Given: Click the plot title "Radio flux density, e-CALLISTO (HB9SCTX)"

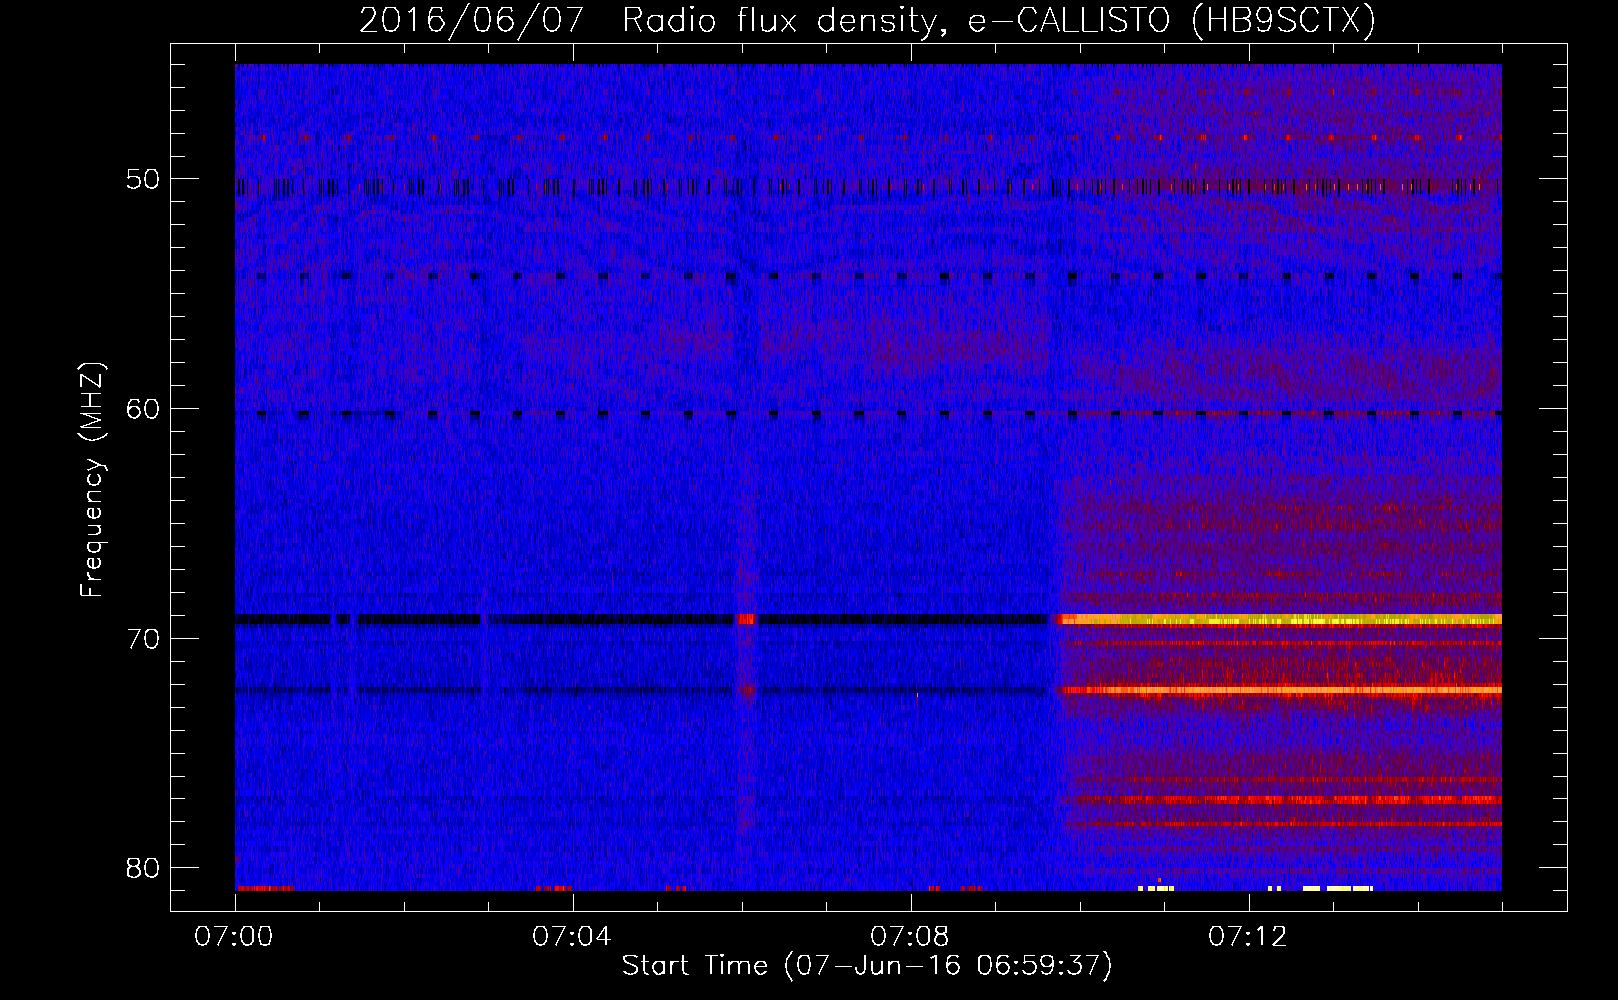Looking at the screenshot, I should [x=998, y=20].
